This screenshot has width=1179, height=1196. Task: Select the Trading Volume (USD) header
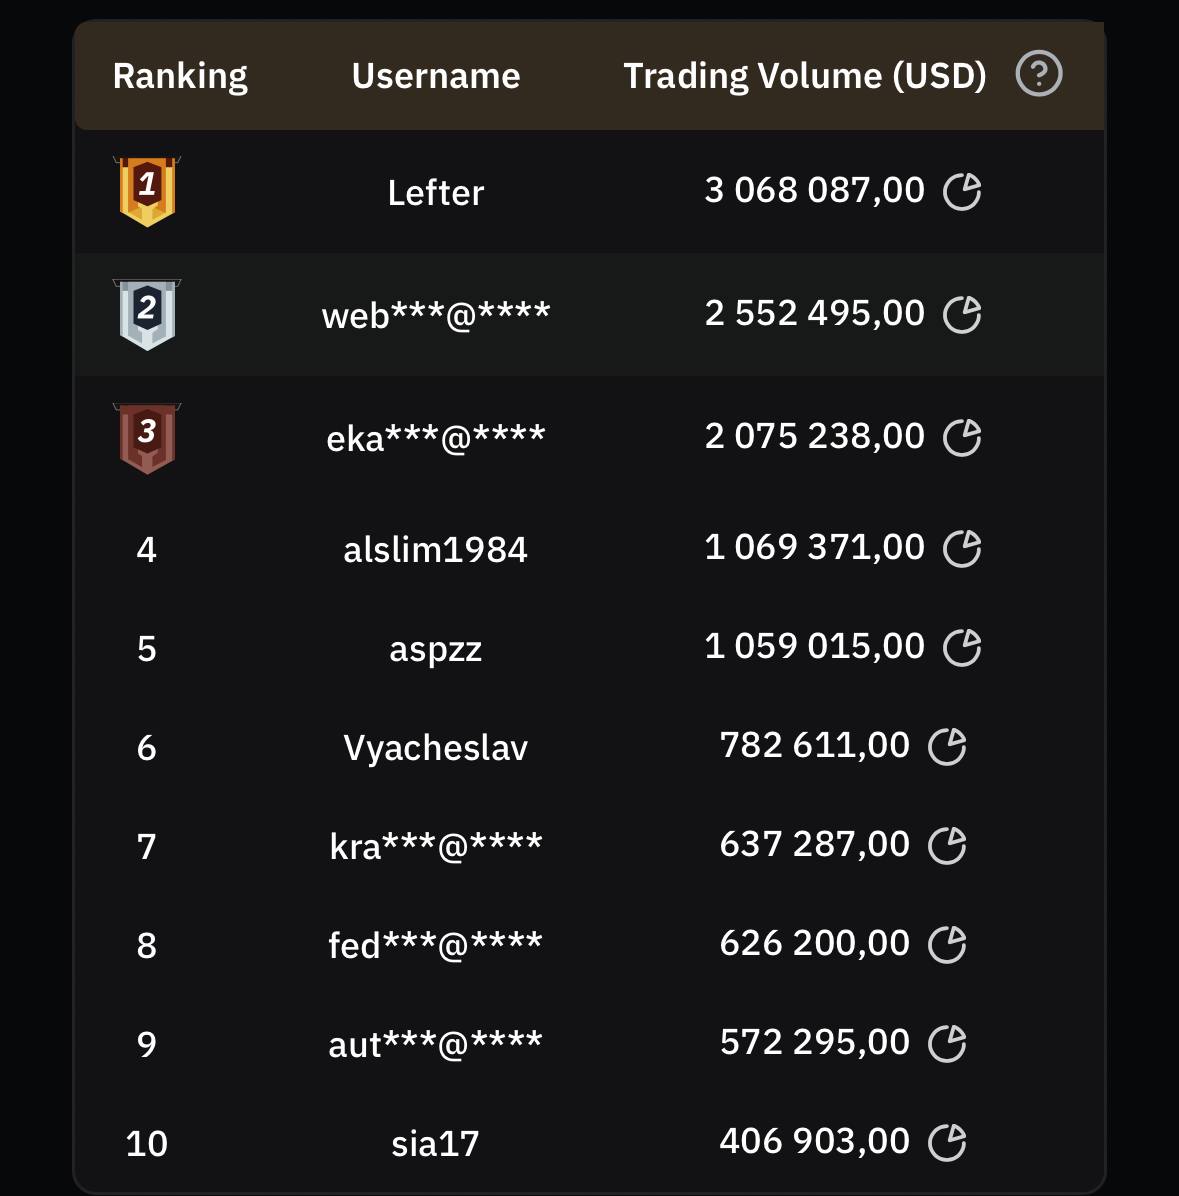tap(805, 76)
